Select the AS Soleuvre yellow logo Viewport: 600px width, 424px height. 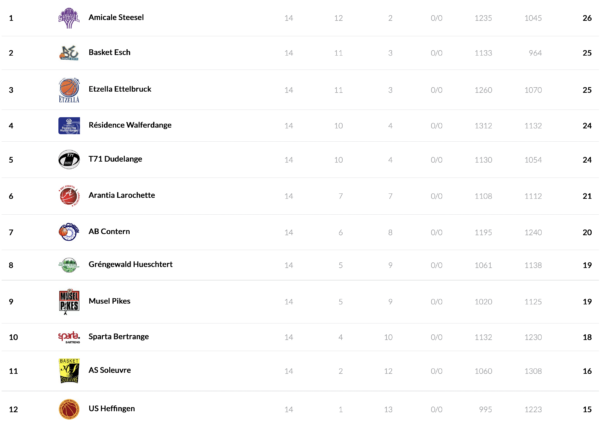[69, 370]
